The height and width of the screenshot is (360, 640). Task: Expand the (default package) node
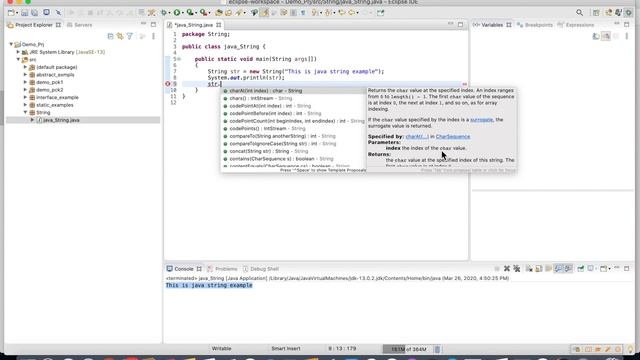click(x=25, y=67)
